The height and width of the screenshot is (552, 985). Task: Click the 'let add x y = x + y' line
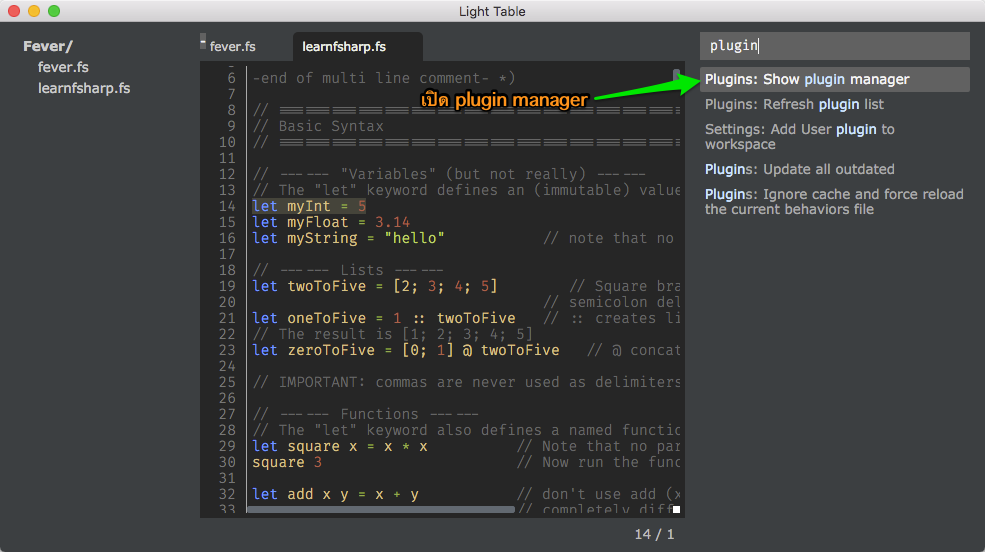point(335,495)
